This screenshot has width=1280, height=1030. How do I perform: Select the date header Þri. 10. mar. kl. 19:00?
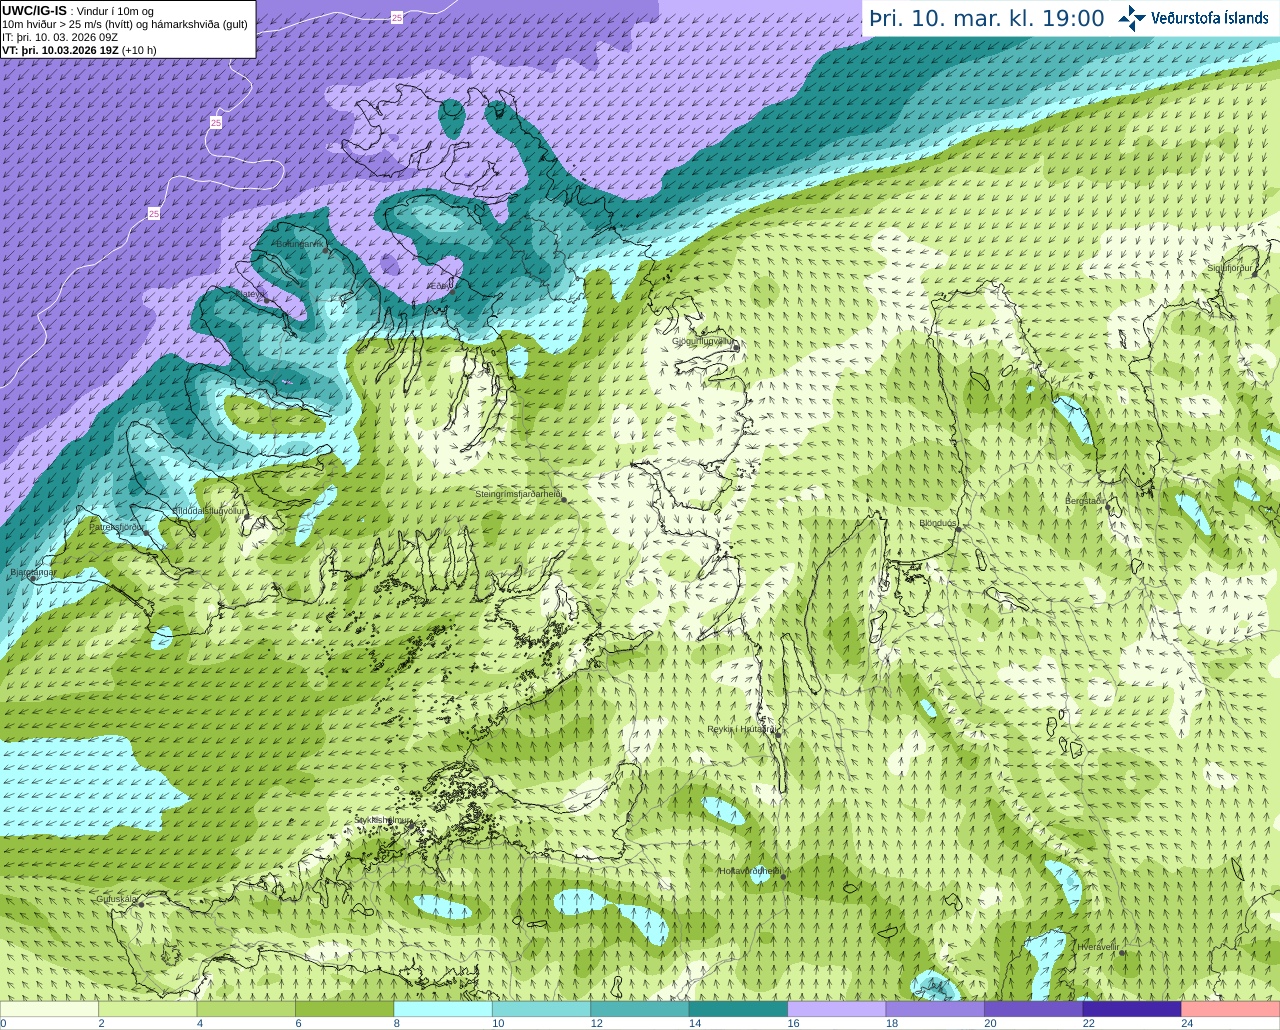986,19
